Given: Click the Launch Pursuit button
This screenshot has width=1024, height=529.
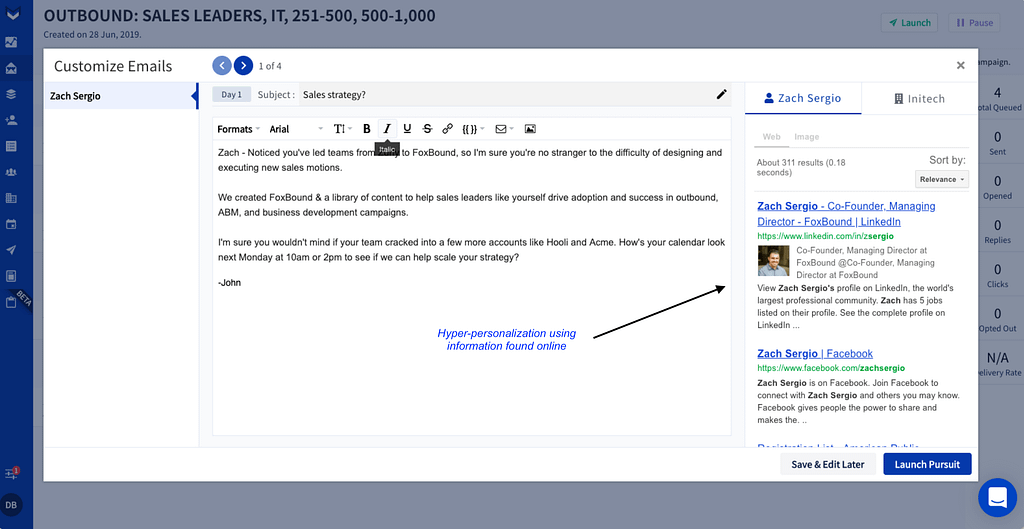Looking at the screenshot, I should [927, 464].
